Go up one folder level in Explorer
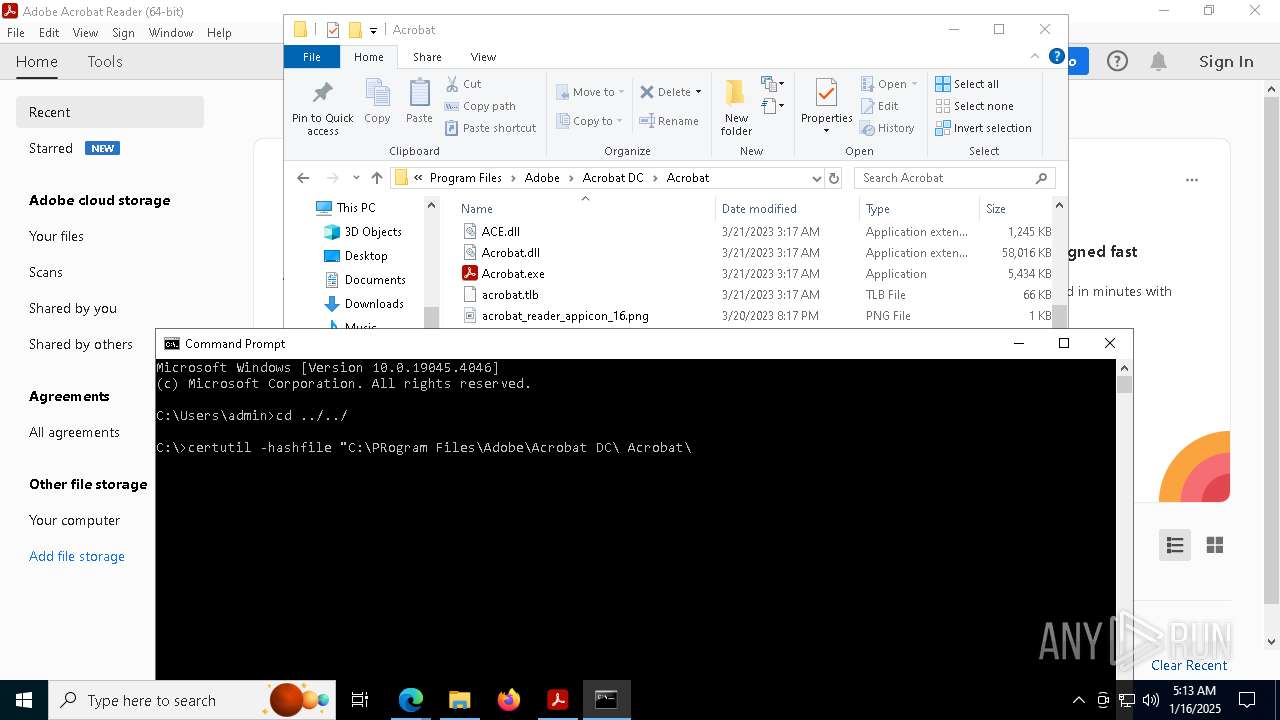This screenshot has height=720, width=1280. point(376,178)
